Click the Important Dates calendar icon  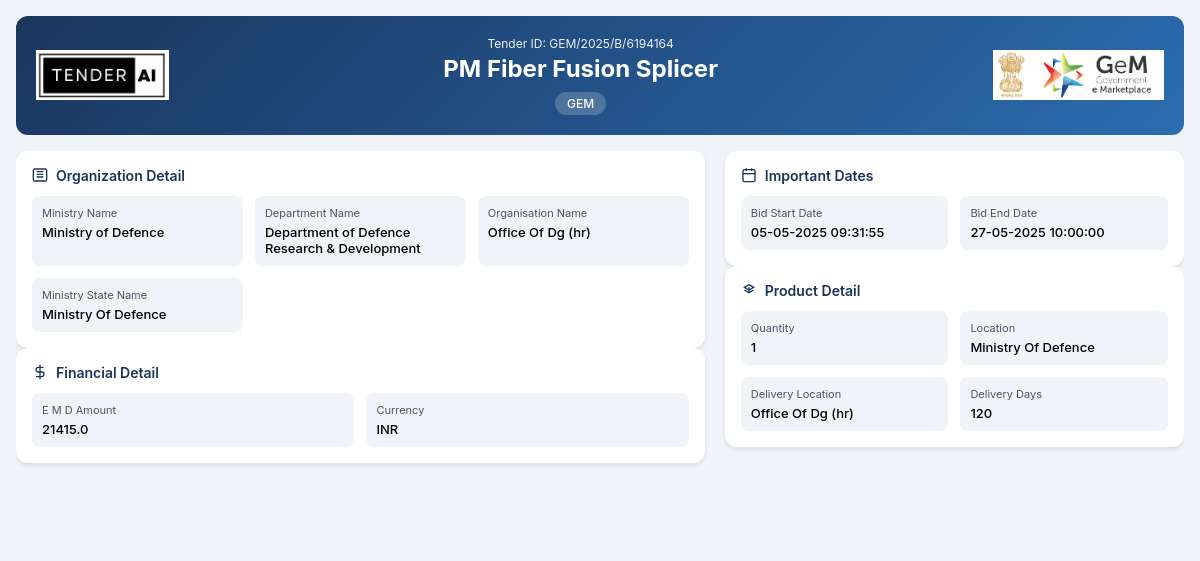tap(749, 175)
